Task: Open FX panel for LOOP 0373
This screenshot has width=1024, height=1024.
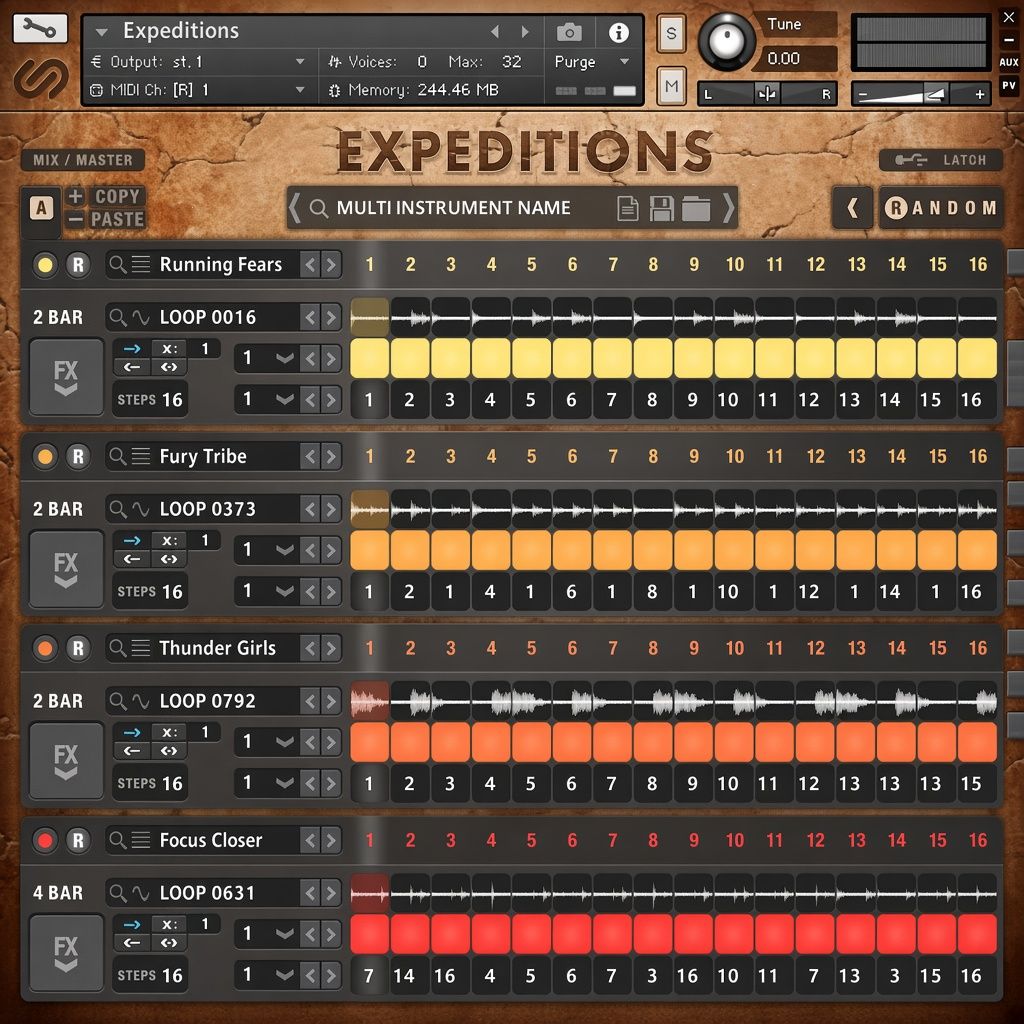Action: 66,569
